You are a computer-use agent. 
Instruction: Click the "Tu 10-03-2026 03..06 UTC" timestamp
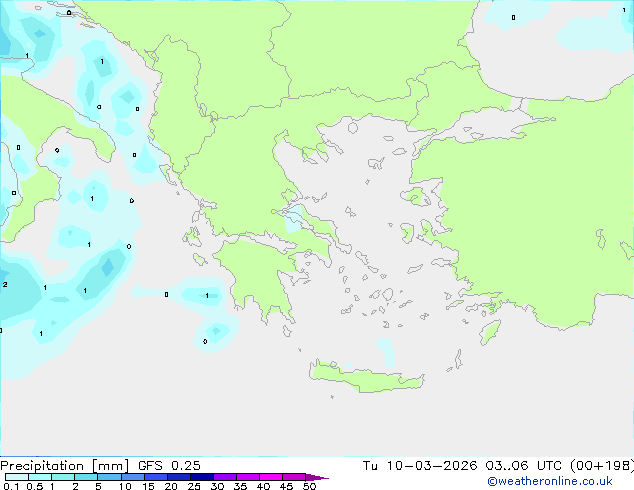click(x=462, y=466)
